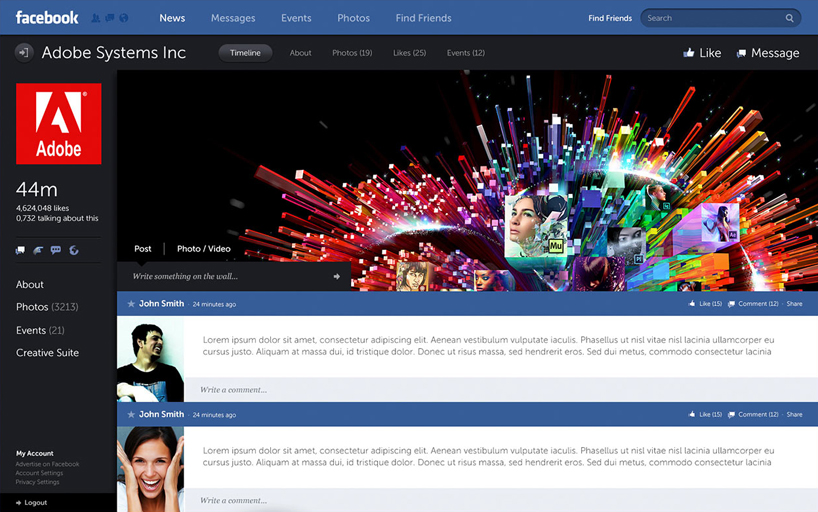Select the Post composer tab
The height and width of the screenshot is (512, 818).
142,249
